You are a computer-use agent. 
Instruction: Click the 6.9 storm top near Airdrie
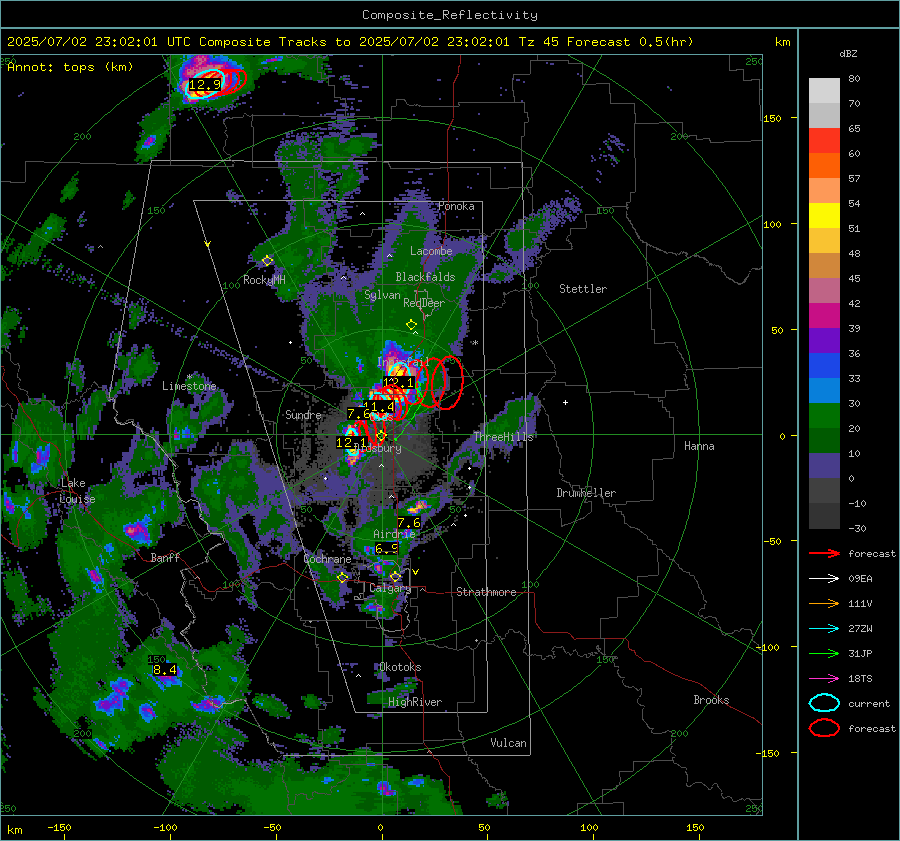pyautogui.click(x=386, y=549)
